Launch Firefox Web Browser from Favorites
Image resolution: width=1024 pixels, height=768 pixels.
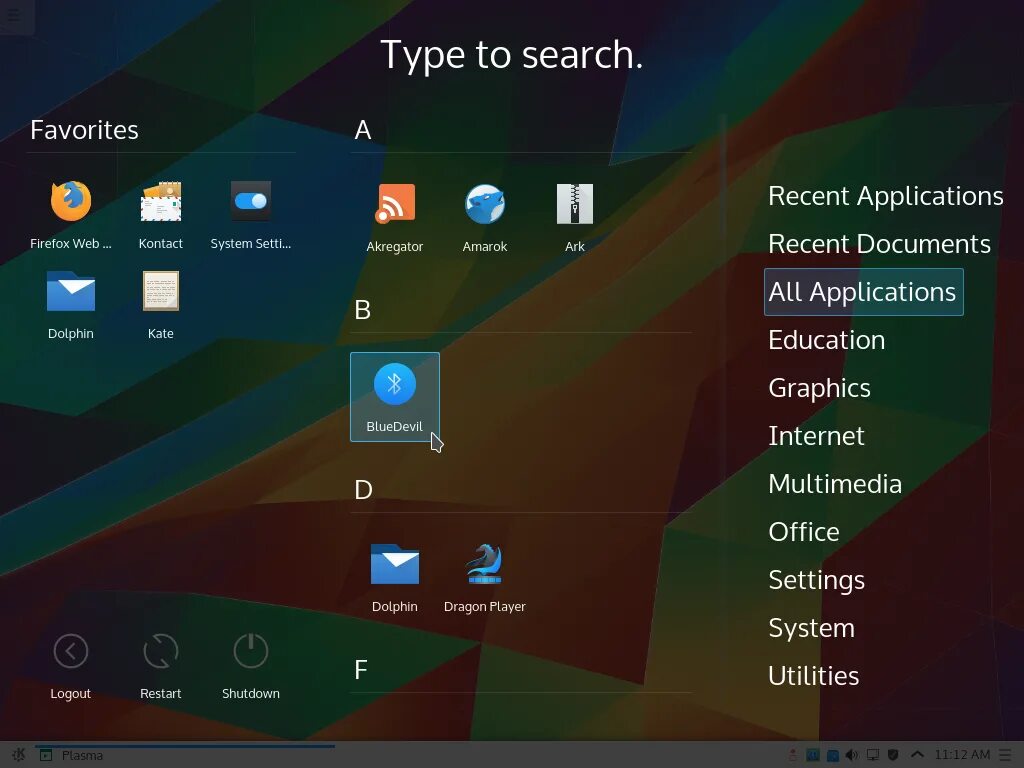pyautogui.click(x=71, y=214)
